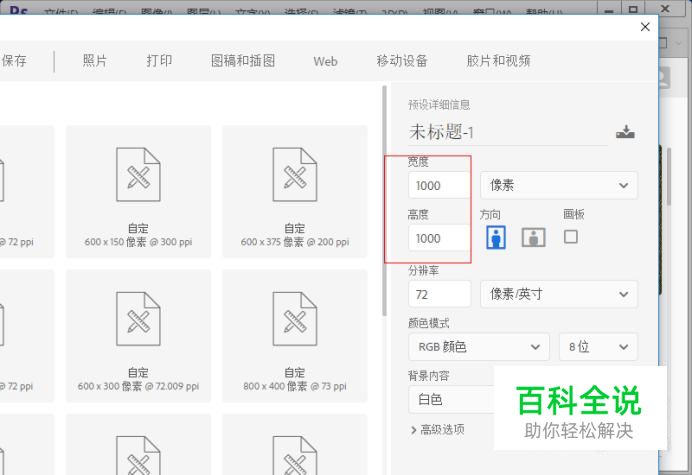
Task: Maximize the Photoshop window
Action: click(x=633, y=8)
